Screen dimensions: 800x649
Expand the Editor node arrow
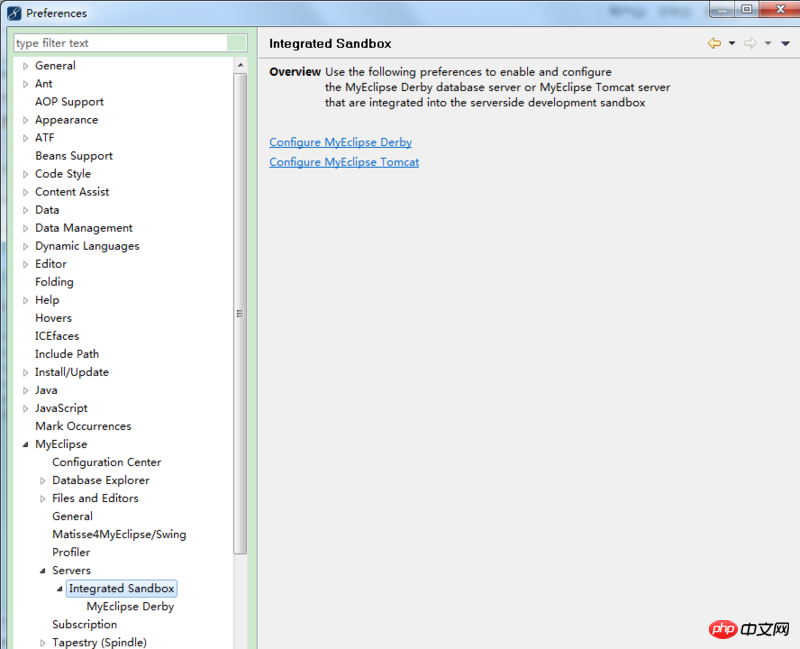point(26,264)
